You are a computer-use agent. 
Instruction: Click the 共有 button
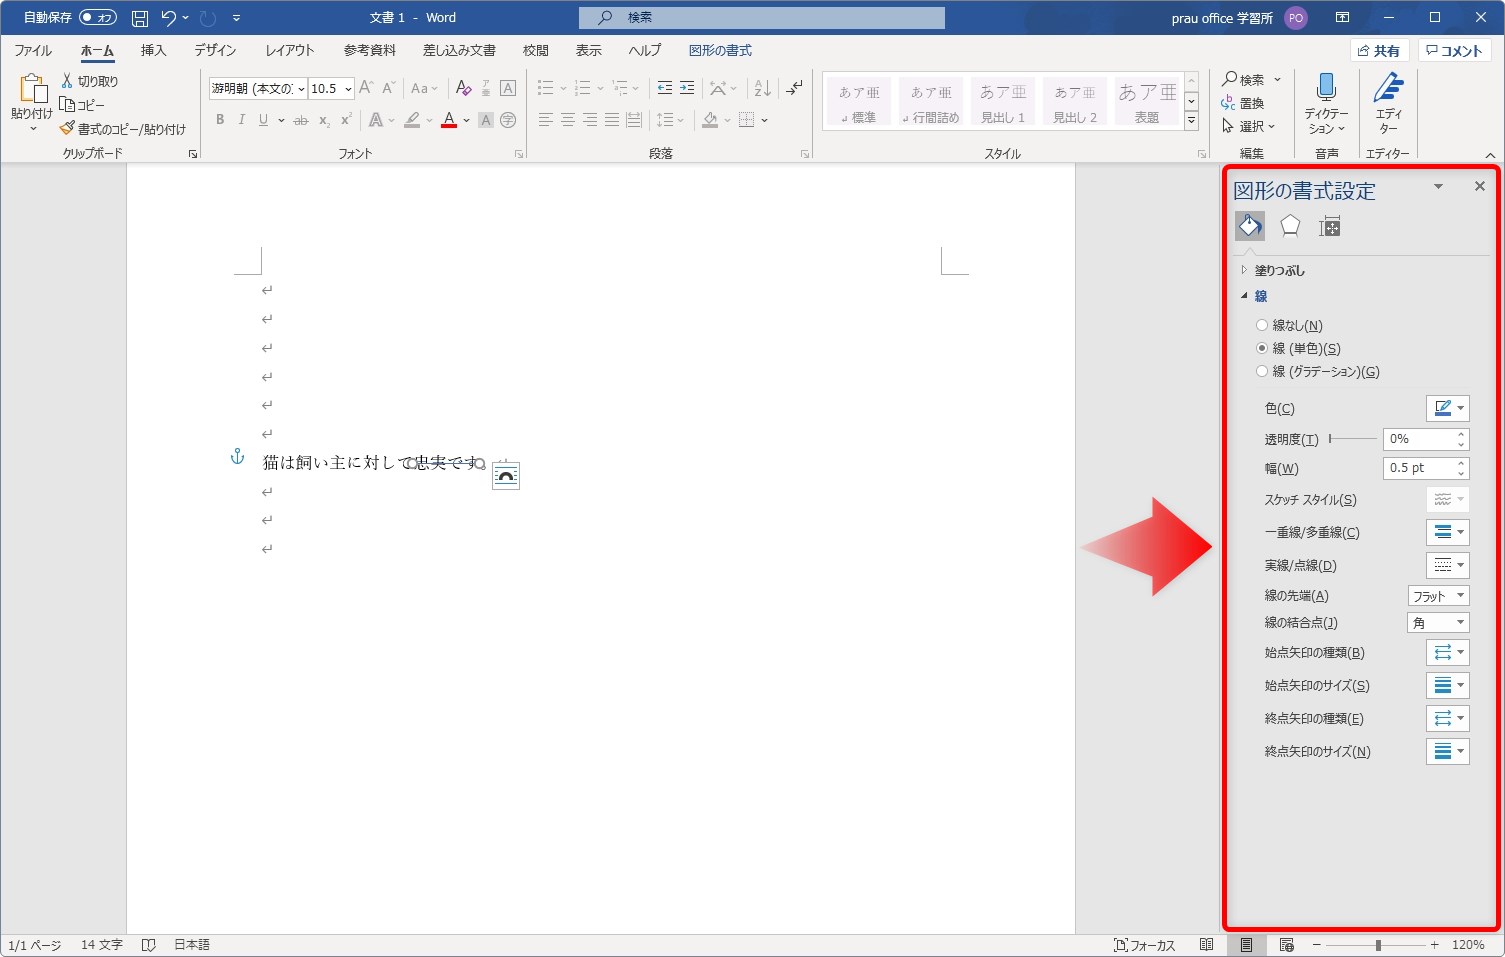tap(1379, 51)
